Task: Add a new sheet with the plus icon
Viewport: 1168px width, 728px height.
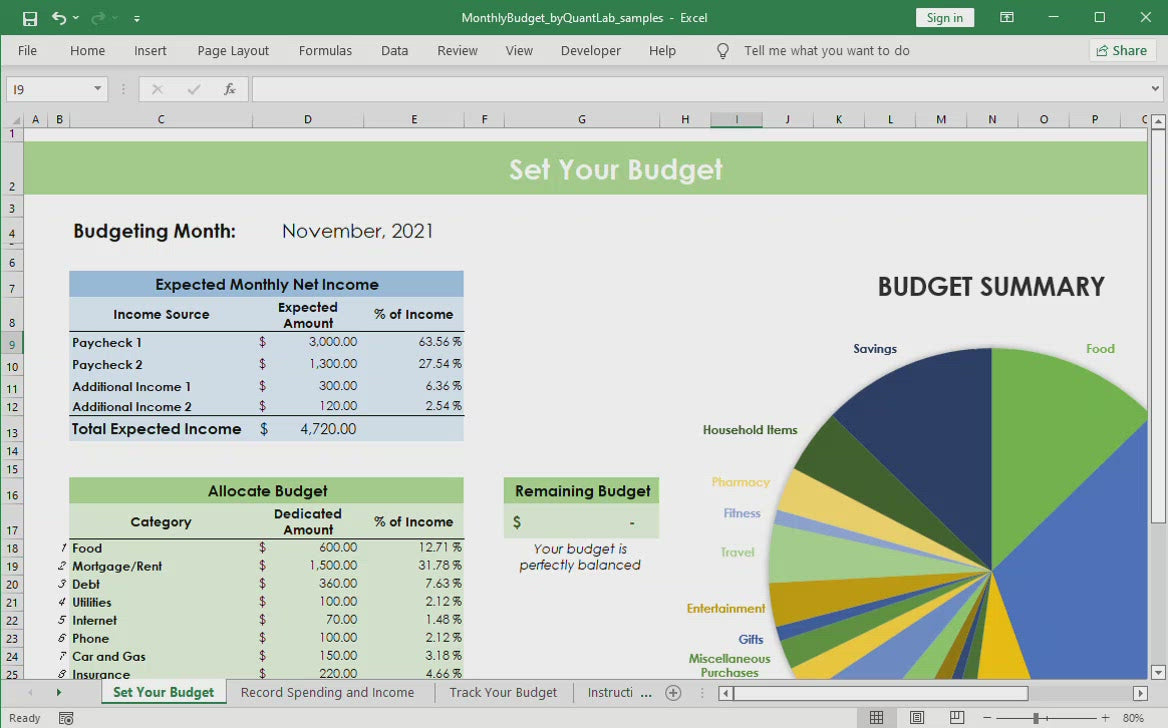Action: [x=673, y=693]
